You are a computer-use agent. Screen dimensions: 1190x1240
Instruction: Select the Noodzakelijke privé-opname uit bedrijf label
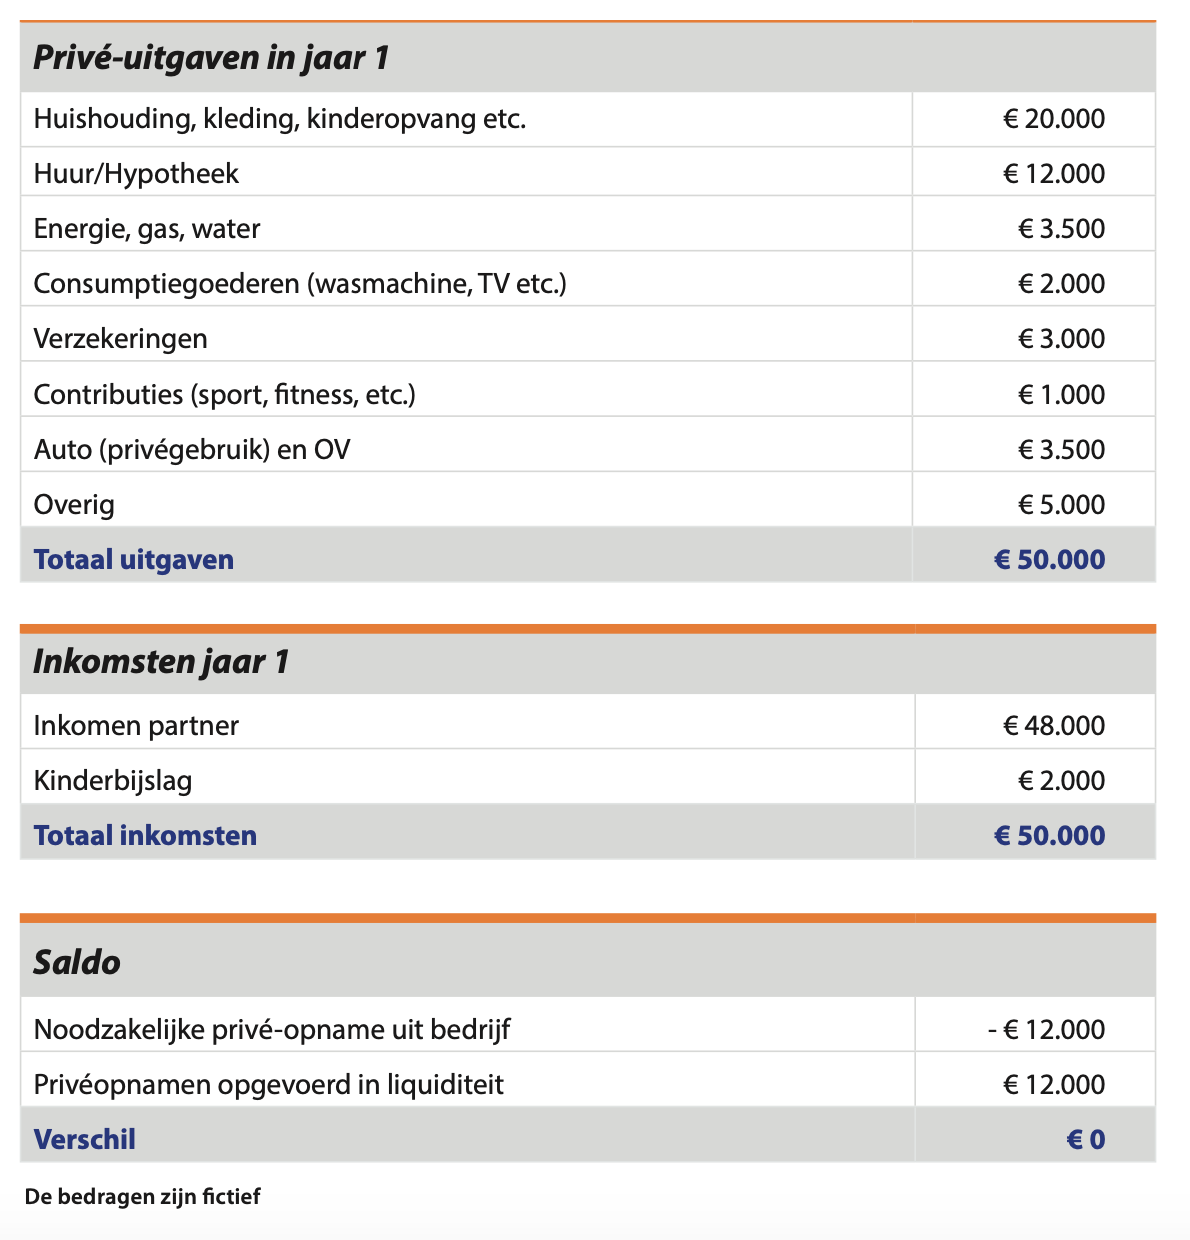point(272,1029)
